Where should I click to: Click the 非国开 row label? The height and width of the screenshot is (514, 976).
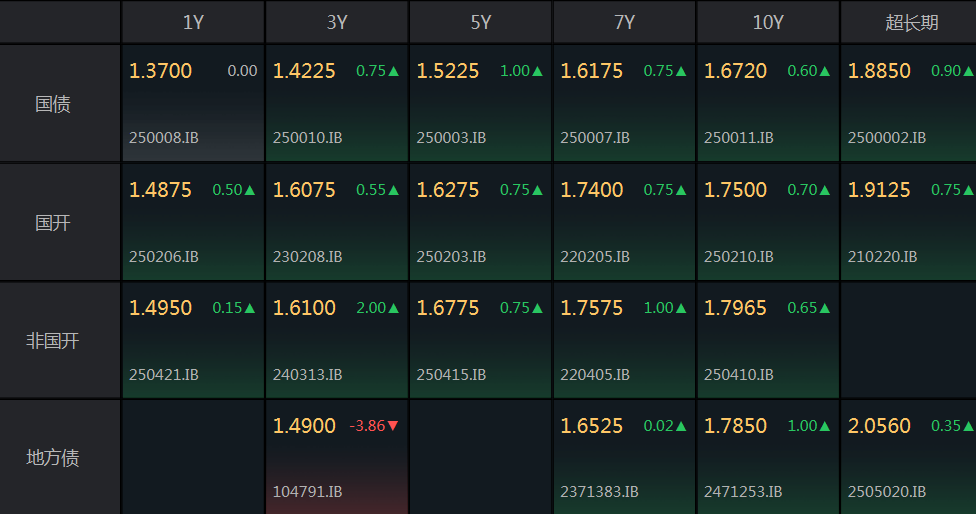point(53,341)
